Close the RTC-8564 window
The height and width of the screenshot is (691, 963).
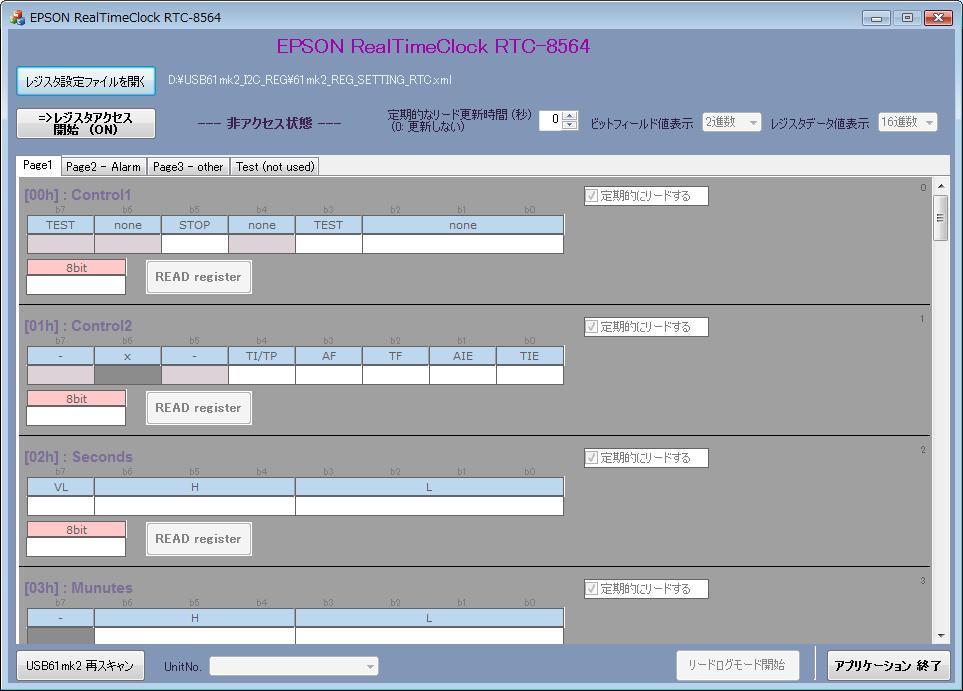(938, 18)
